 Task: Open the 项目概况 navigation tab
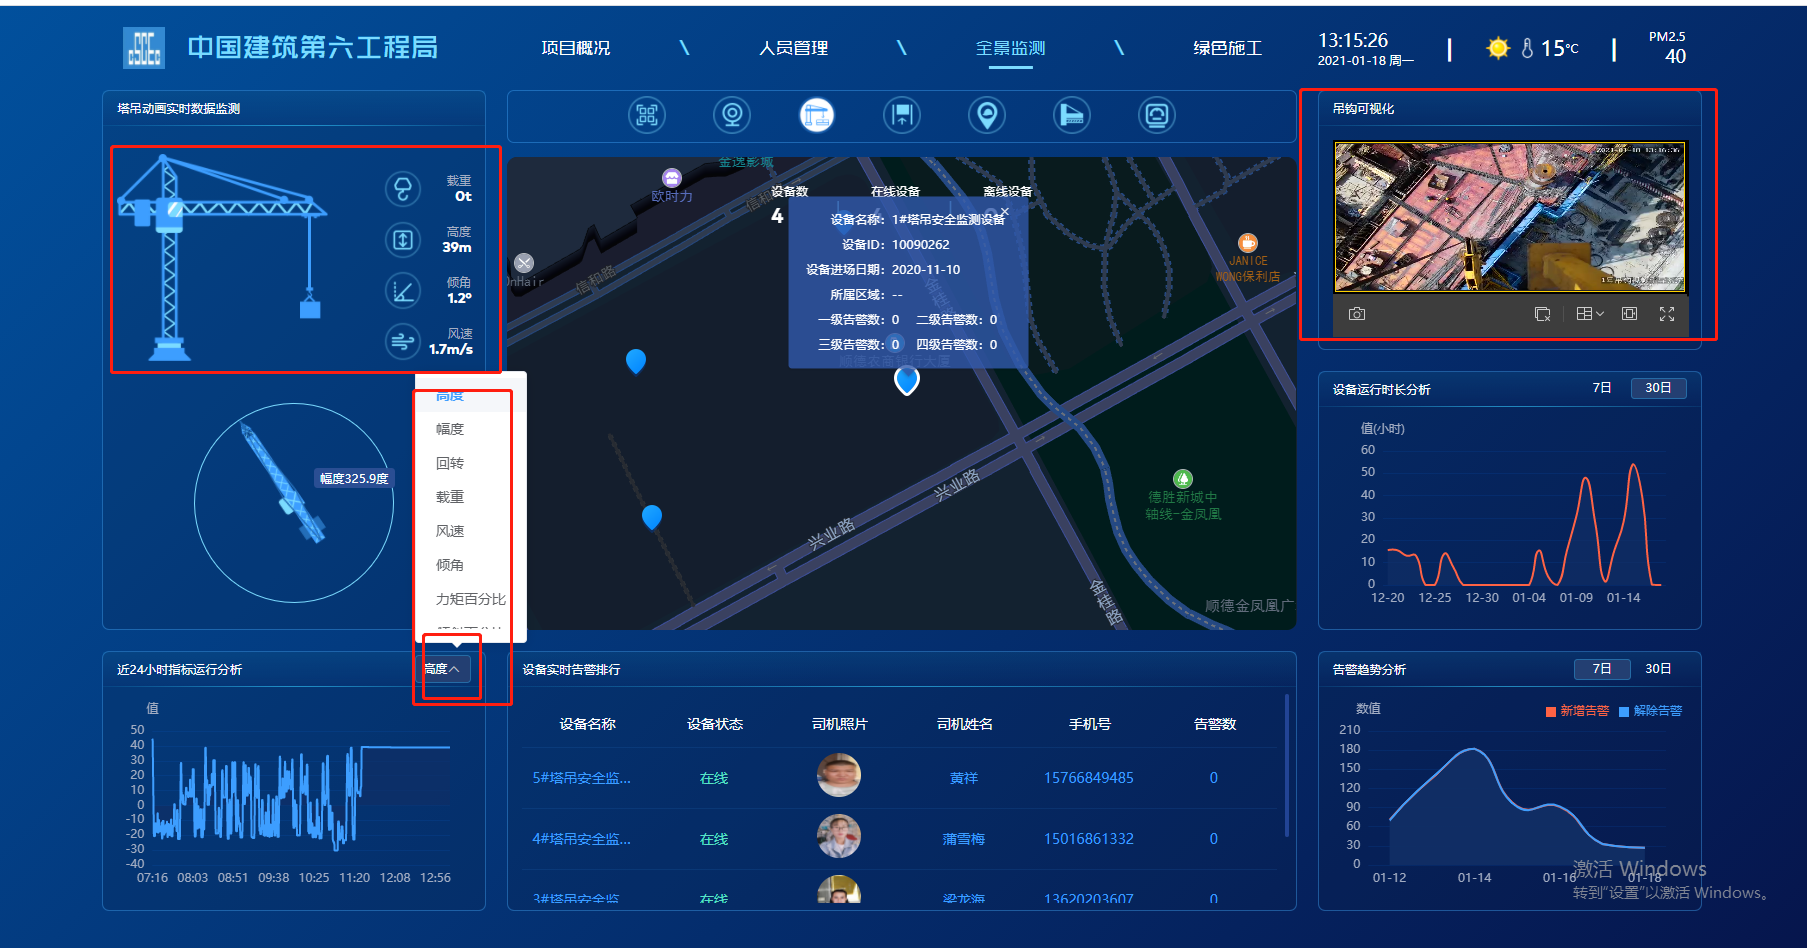tap(576, 48)
